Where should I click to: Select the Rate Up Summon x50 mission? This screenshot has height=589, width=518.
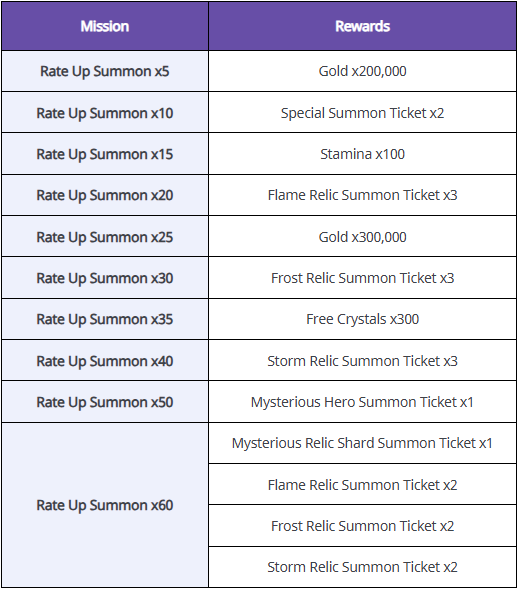click(105, 402)
